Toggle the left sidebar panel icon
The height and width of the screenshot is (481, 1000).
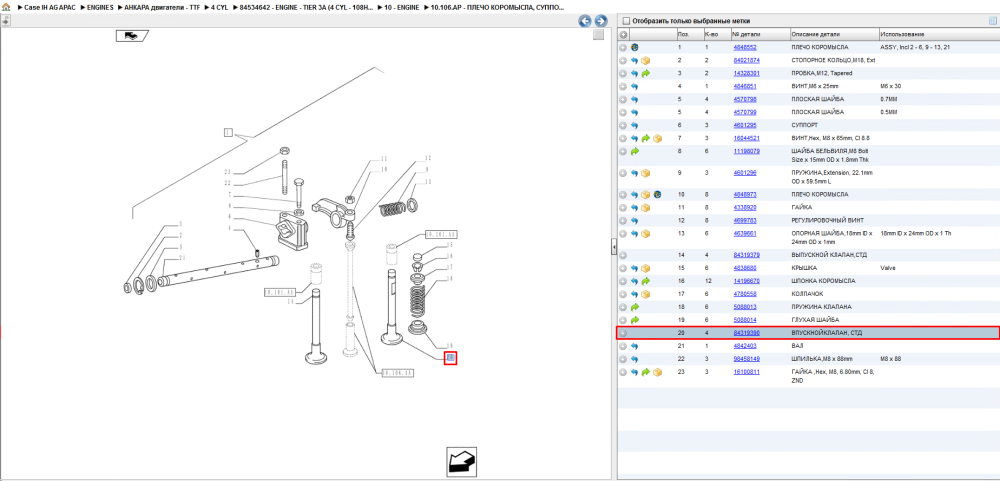[x=6, y=20]
